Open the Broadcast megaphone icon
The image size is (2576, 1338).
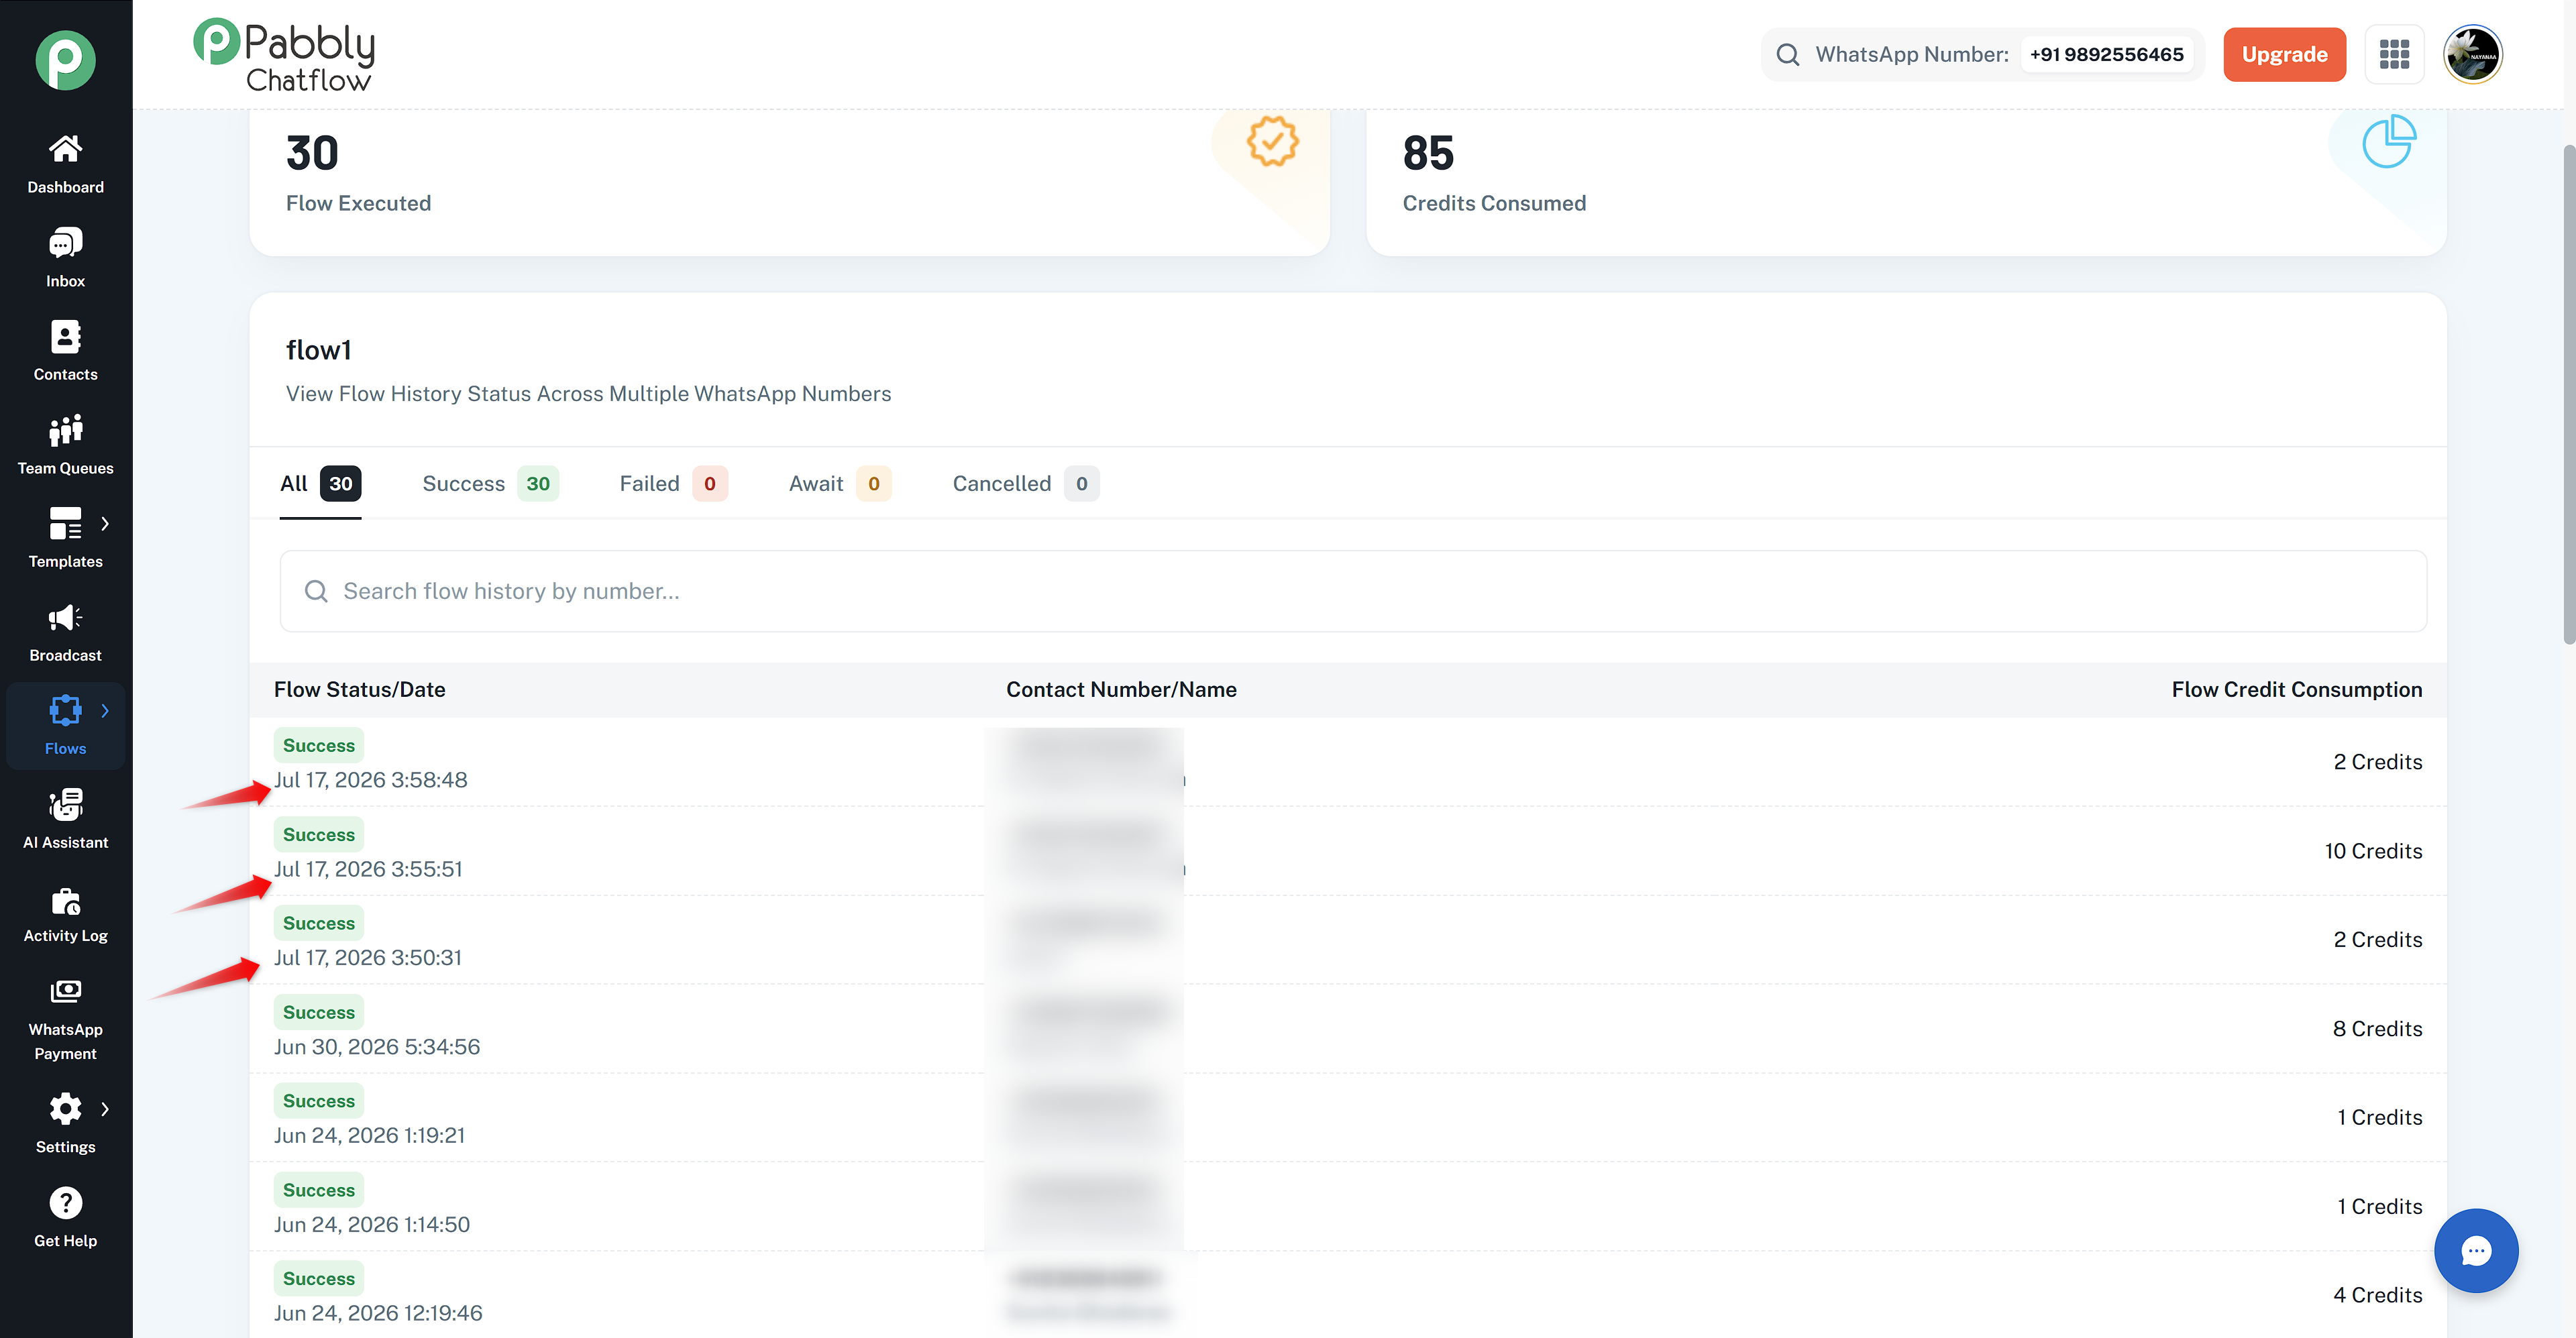pyautogui.click(x=65, y=617)
